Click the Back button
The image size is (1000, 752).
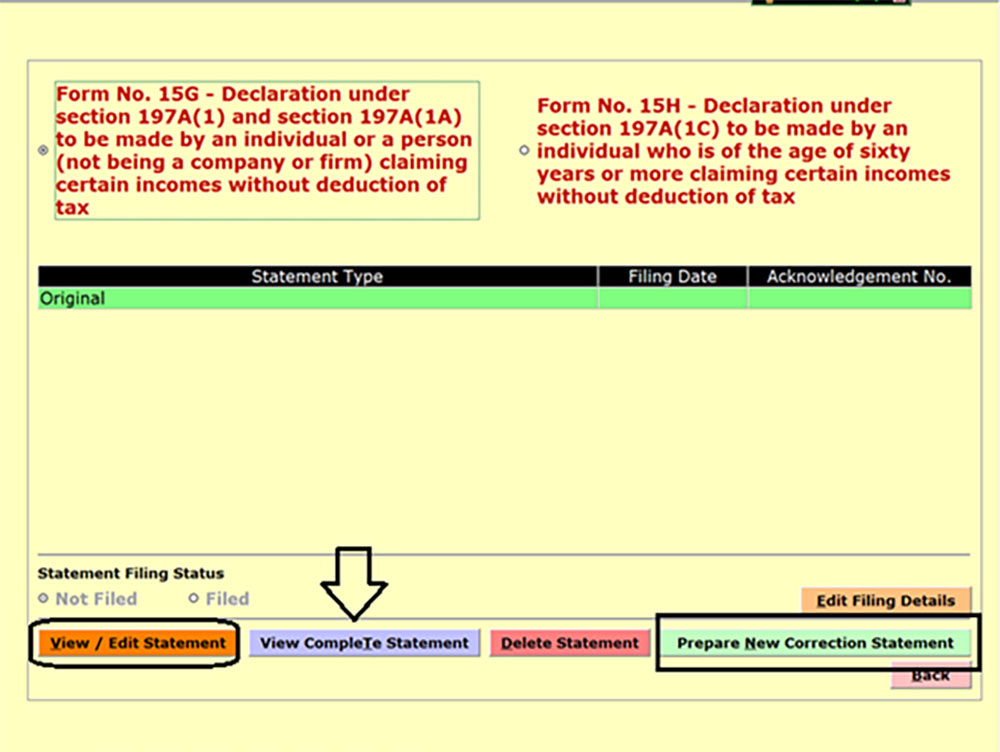930,675
